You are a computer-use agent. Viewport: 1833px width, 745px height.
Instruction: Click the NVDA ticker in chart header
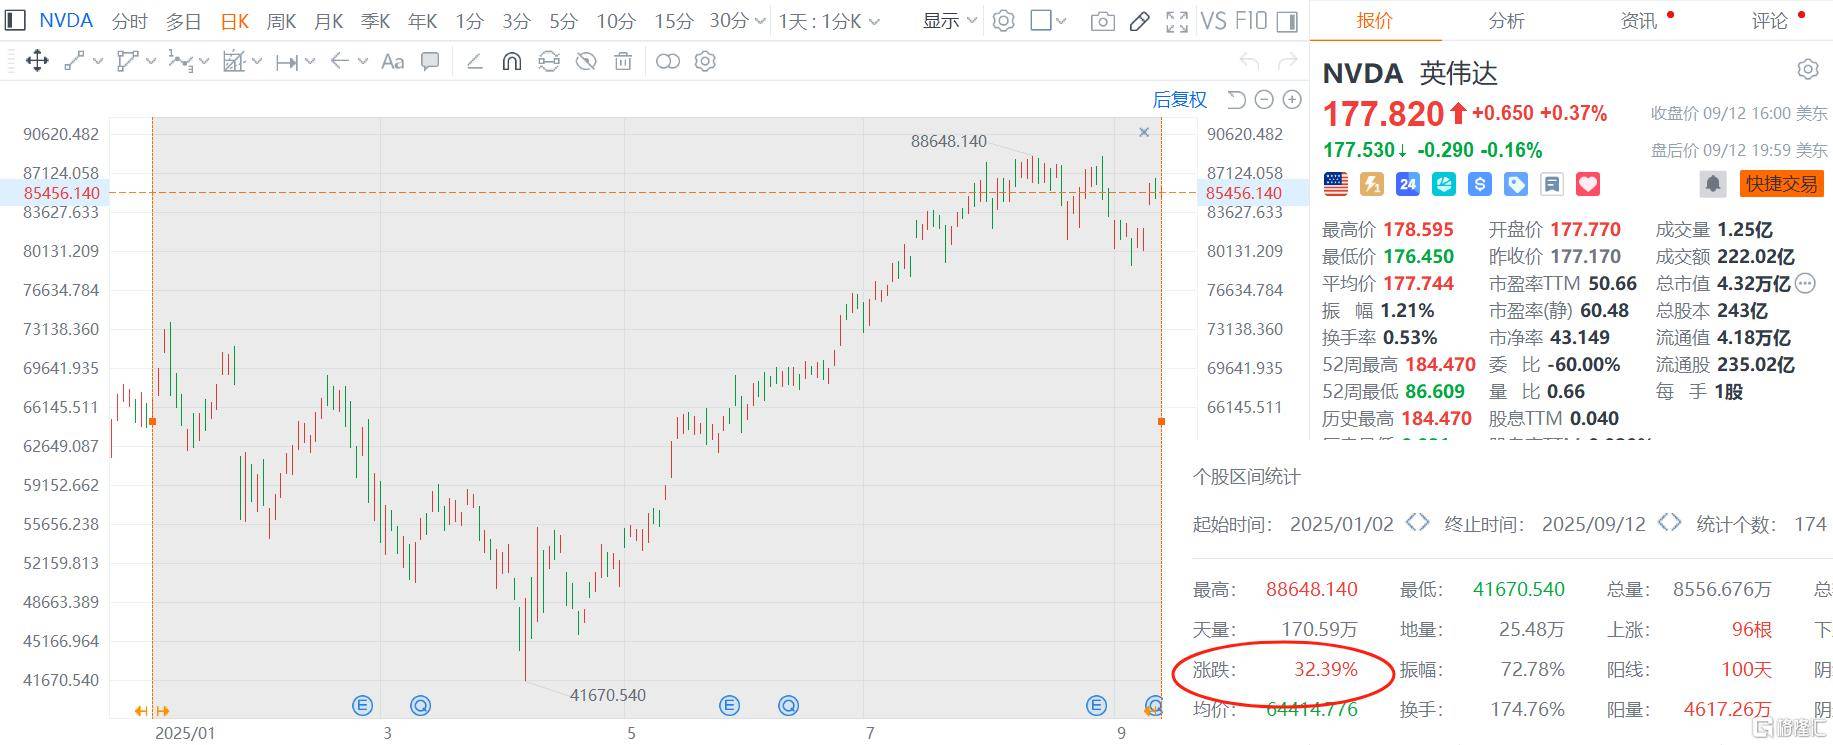click(66, 21)
